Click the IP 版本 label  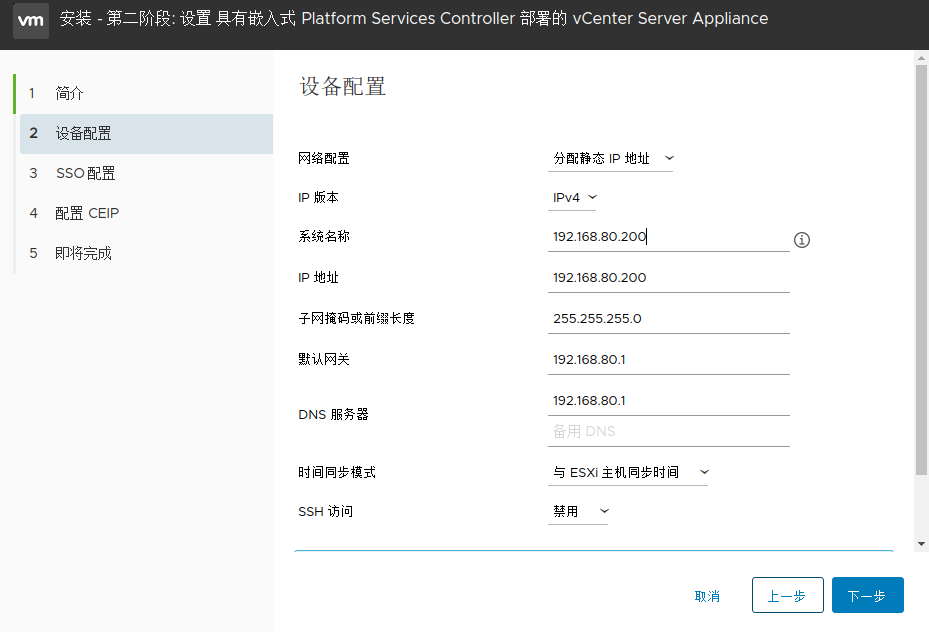[x=318, y=197]
